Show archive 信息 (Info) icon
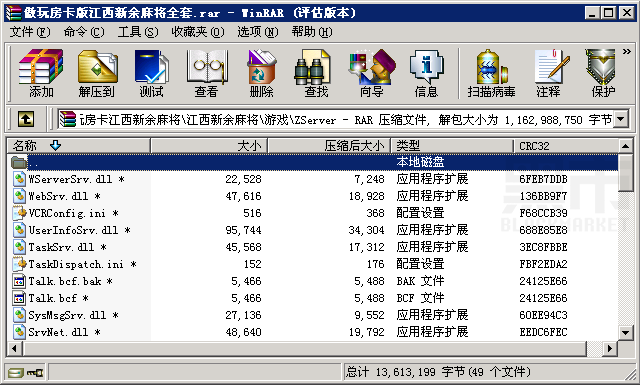The height and width of the screenshot is (385, 640). [x=427, y=73]
